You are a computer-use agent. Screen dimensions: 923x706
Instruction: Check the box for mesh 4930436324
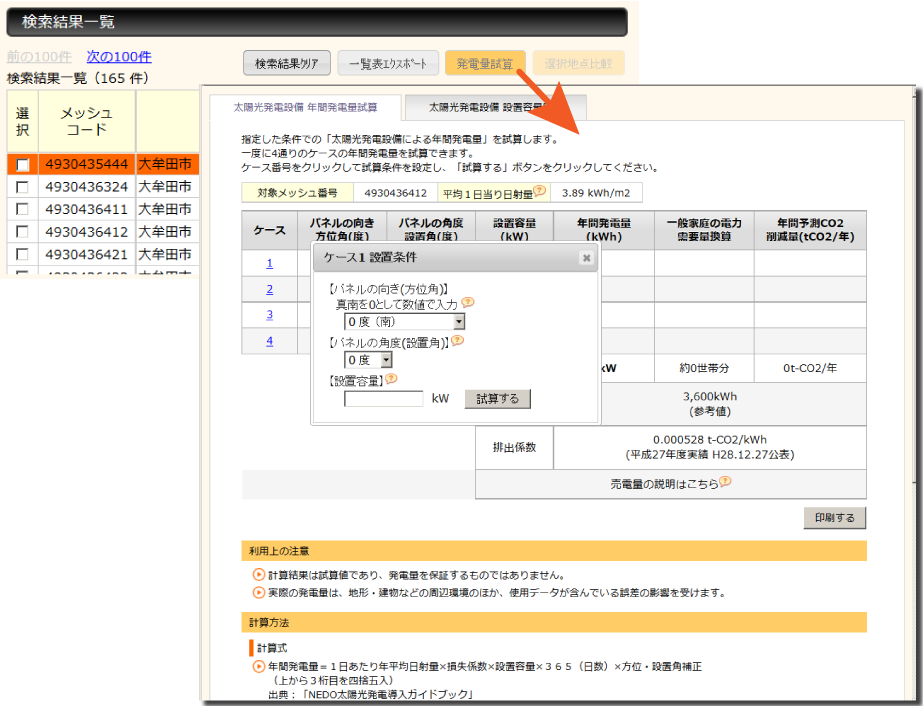22,187
